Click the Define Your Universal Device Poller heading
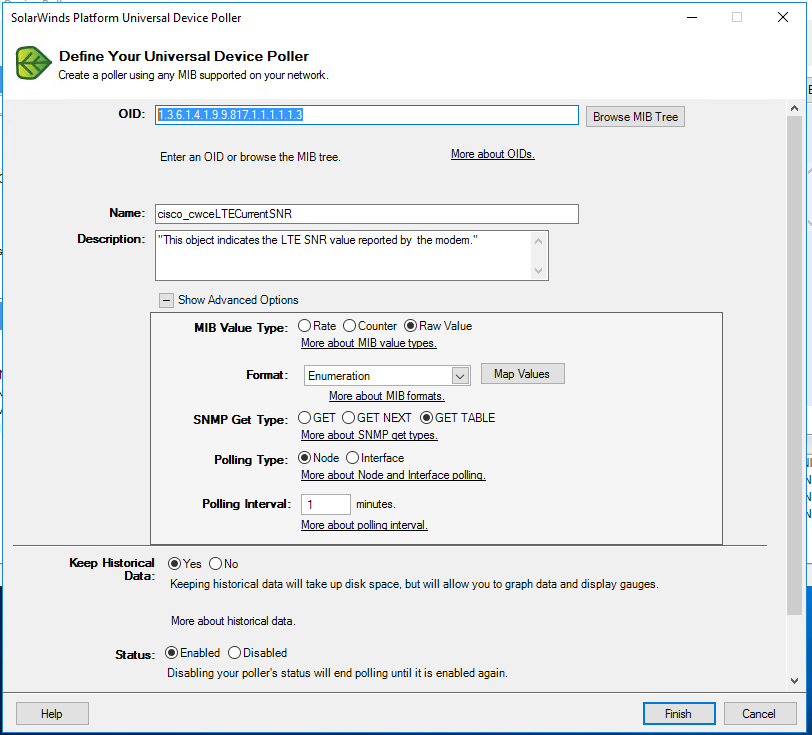 pos(184,56)
